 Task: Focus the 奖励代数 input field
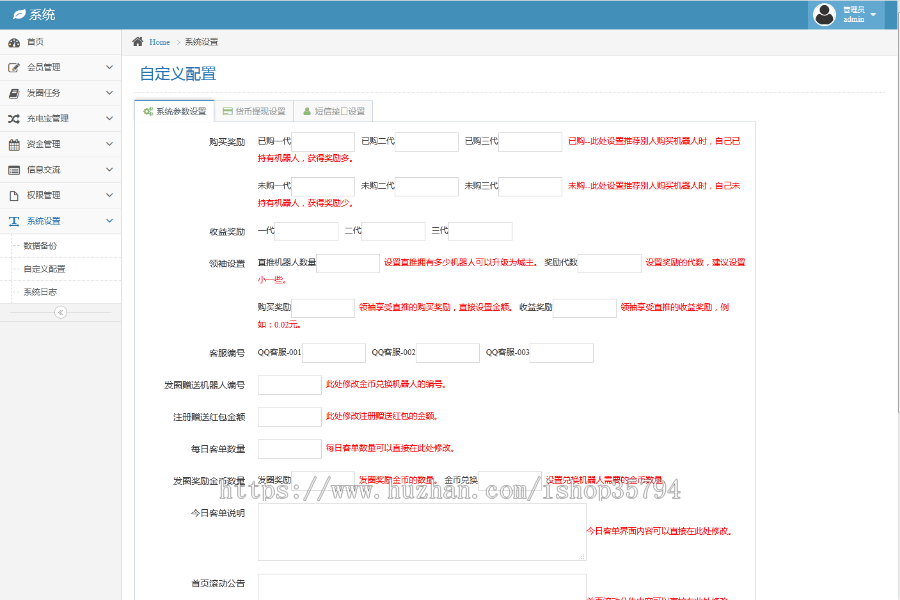(x=610, y=264)
